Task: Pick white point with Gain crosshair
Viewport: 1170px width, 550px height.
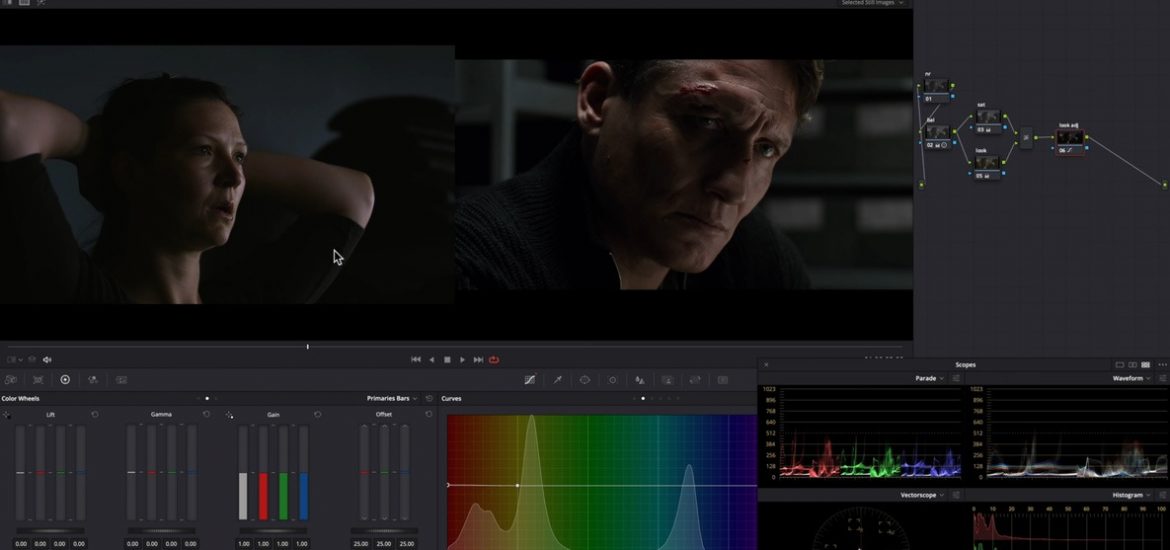Action: click(x=229, y=414)
